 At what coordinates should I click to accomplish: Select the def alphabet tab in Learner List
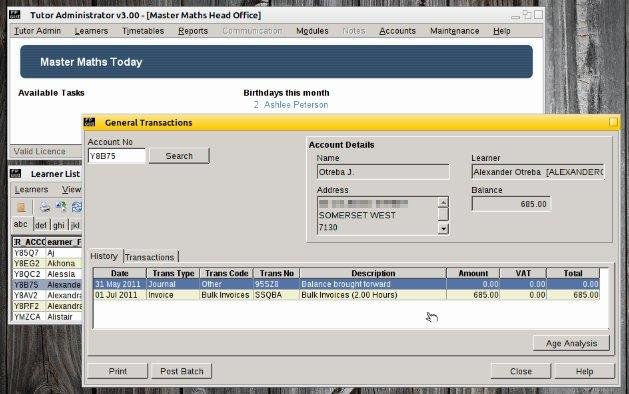pyautogui.click(x=41, y=225)
